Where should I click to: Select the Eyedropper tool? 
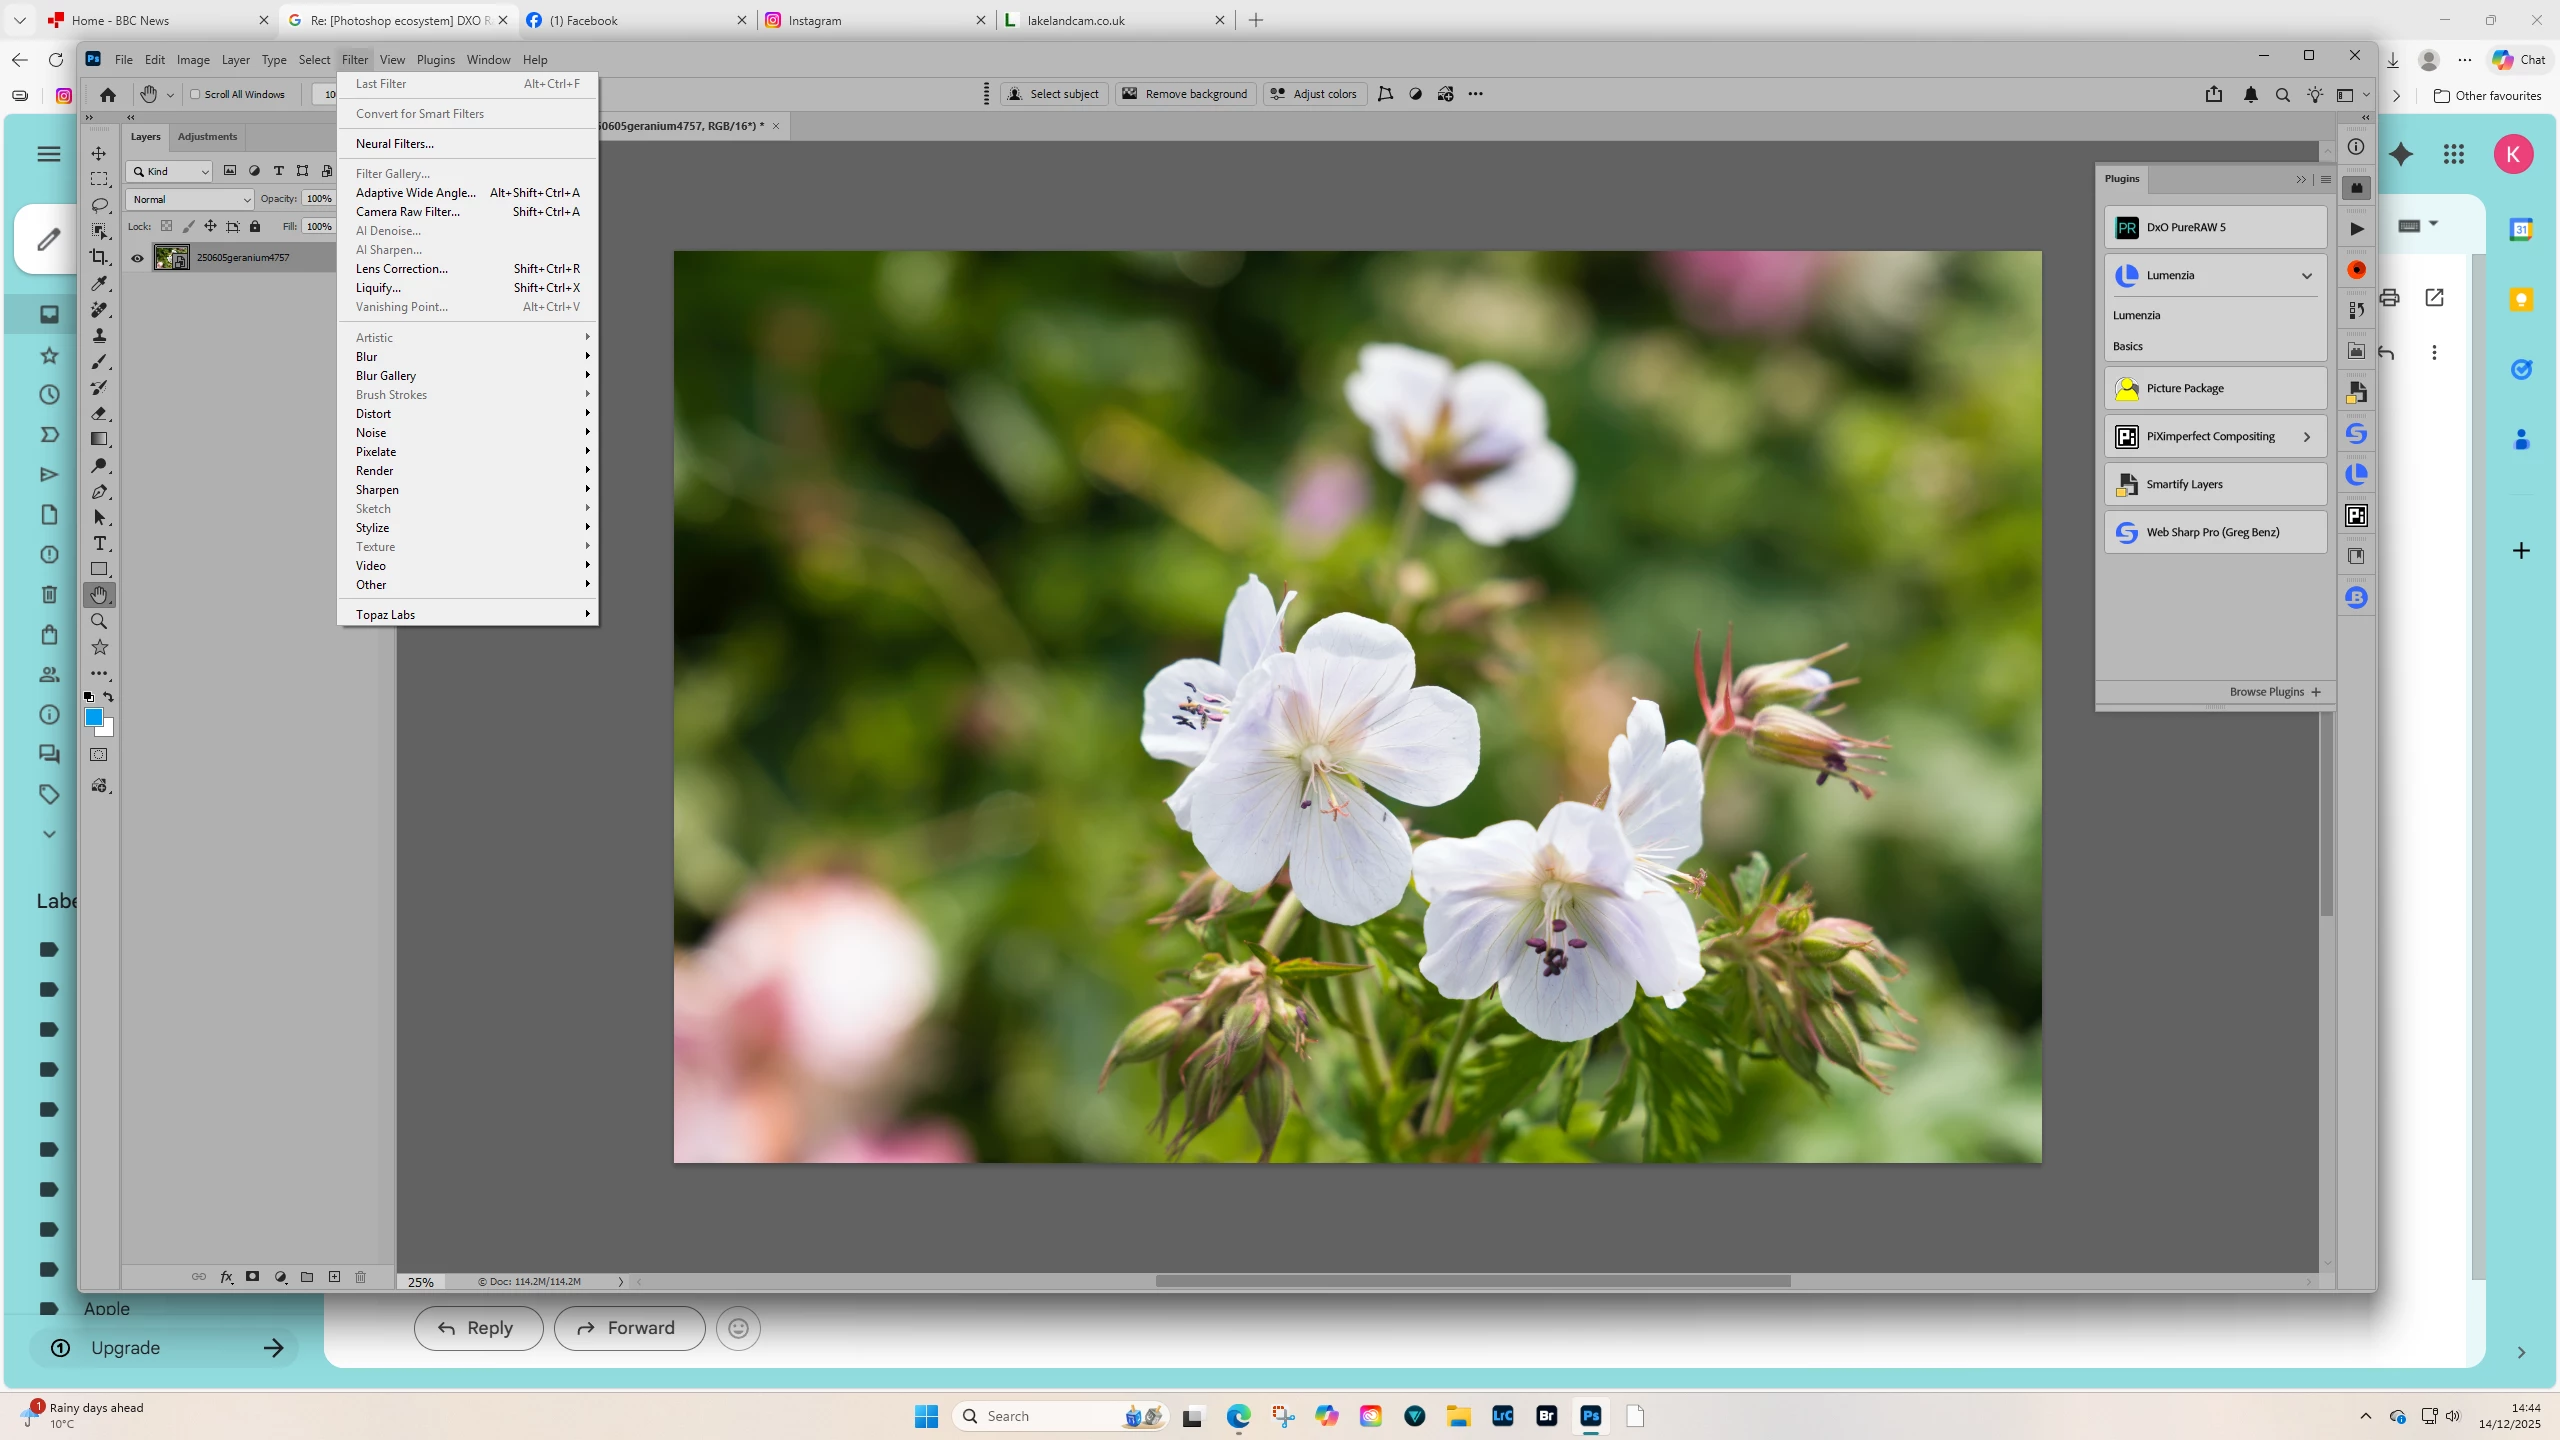pos(99,284)
